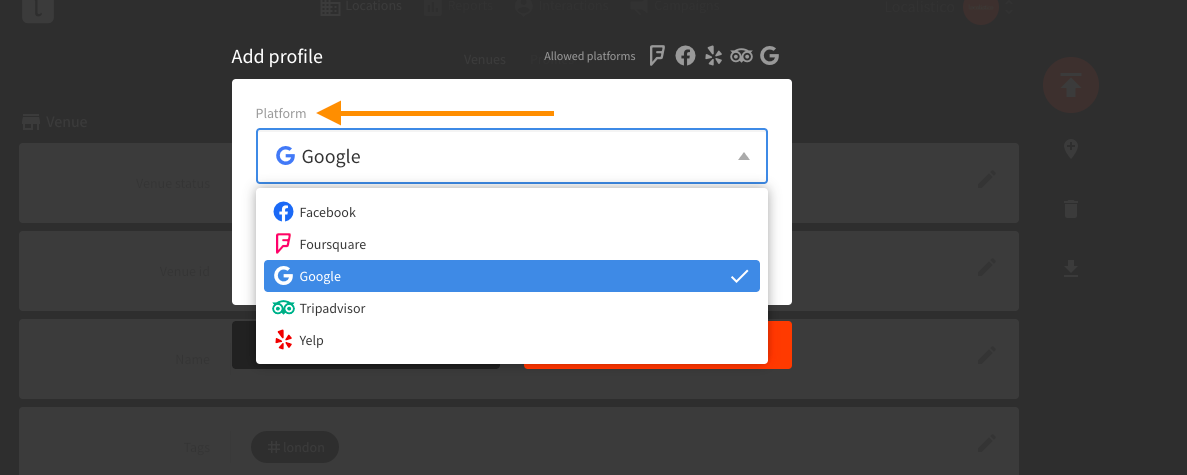
Task: Click the Foursquare allowed platform icon
Action: 657,55
